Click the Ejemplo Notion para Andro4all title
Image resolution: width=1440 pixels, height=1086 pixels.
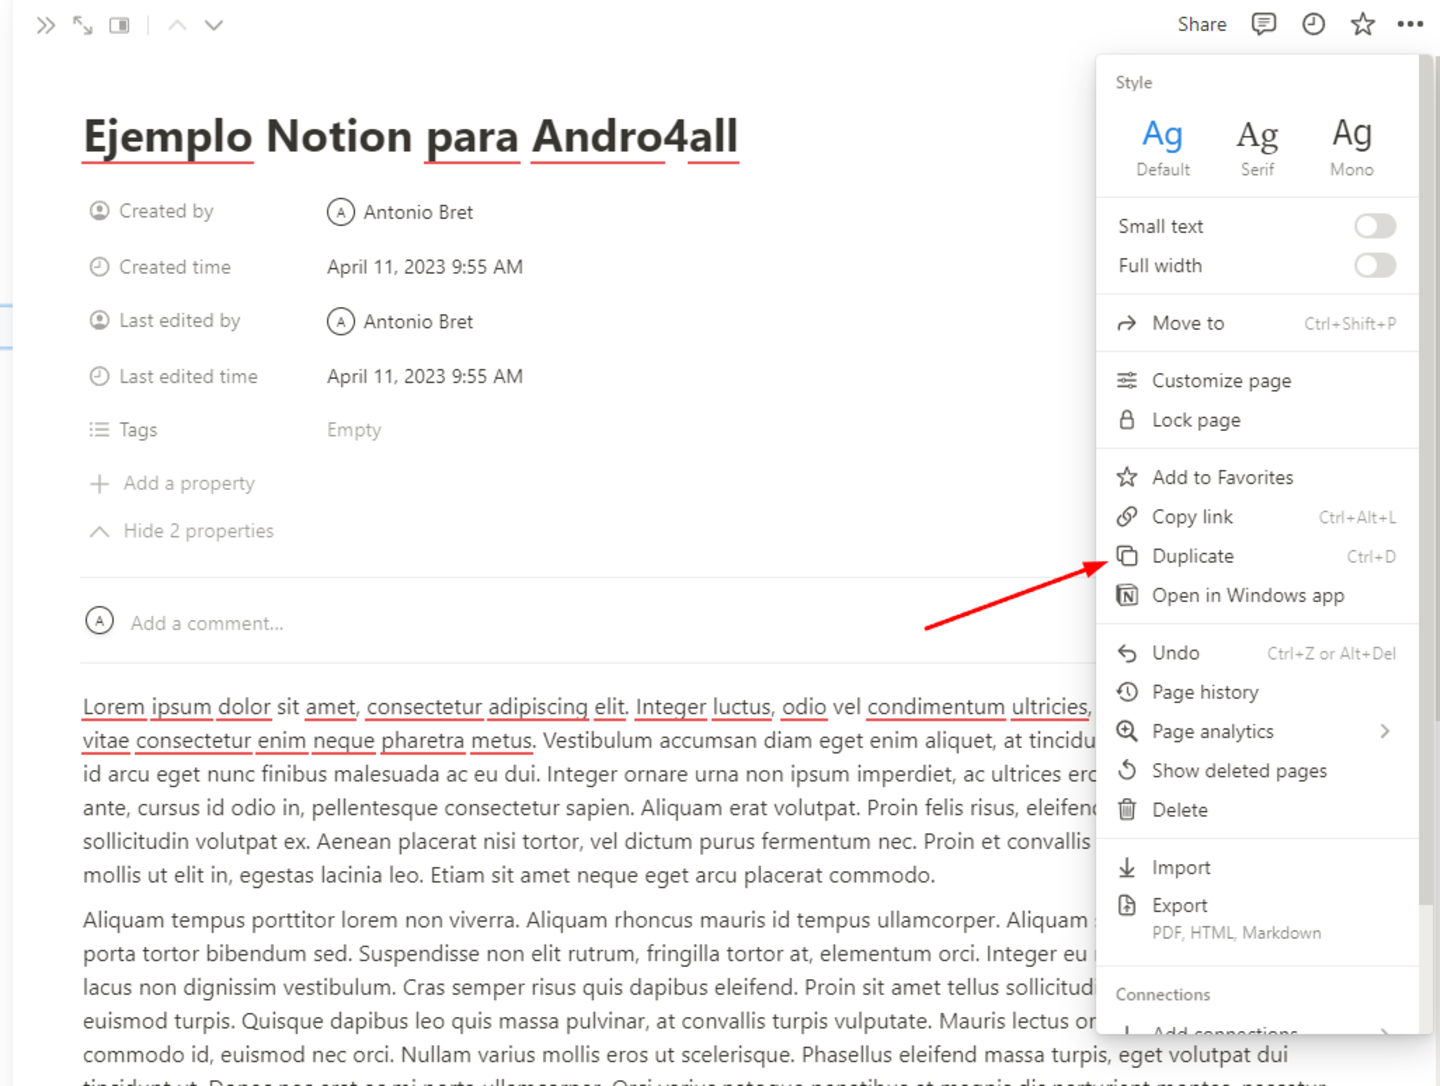[411, 137]
